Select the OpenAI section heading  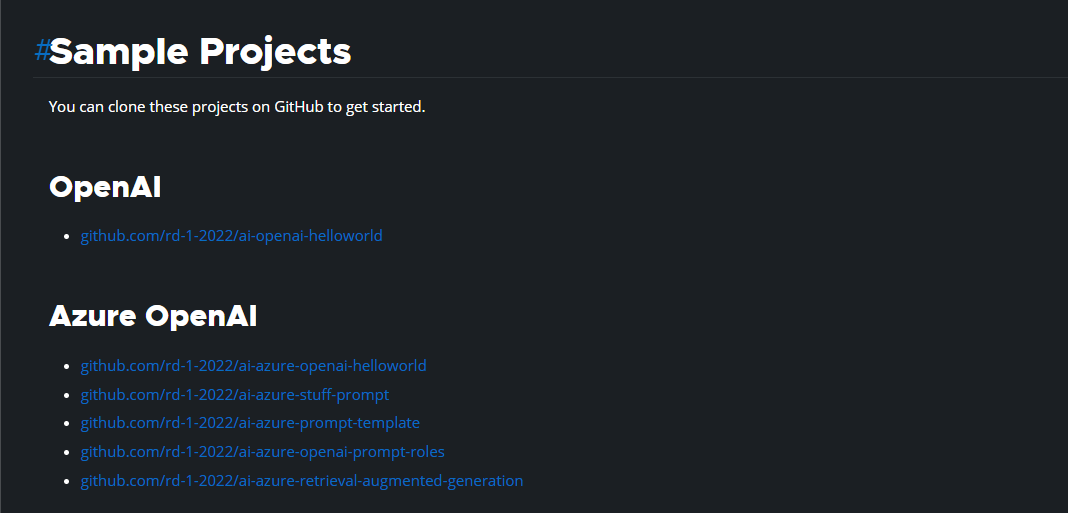[x=105, y=187]
